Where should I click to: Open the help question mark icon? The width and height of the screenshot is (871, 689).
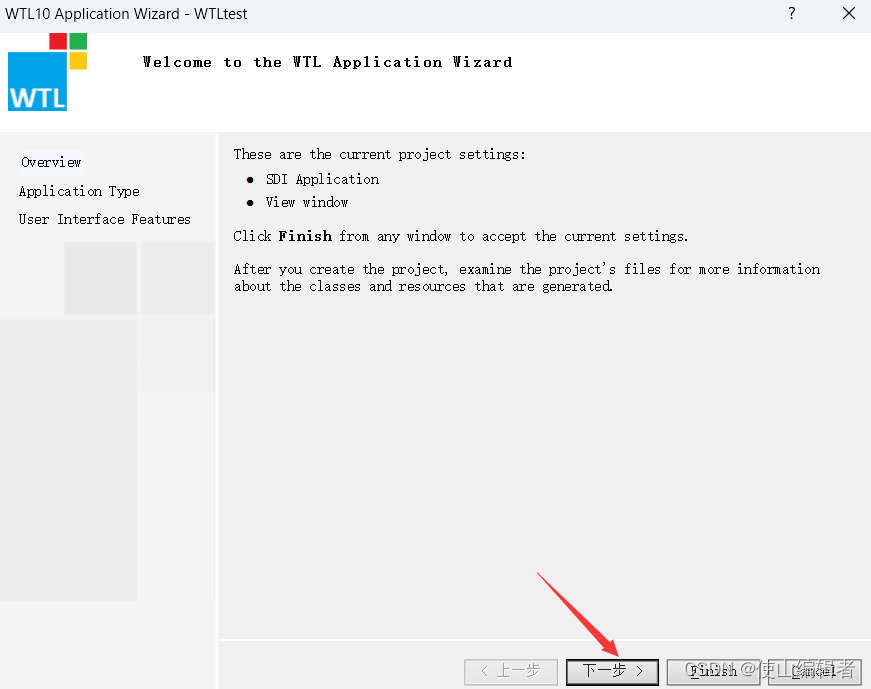791,14
